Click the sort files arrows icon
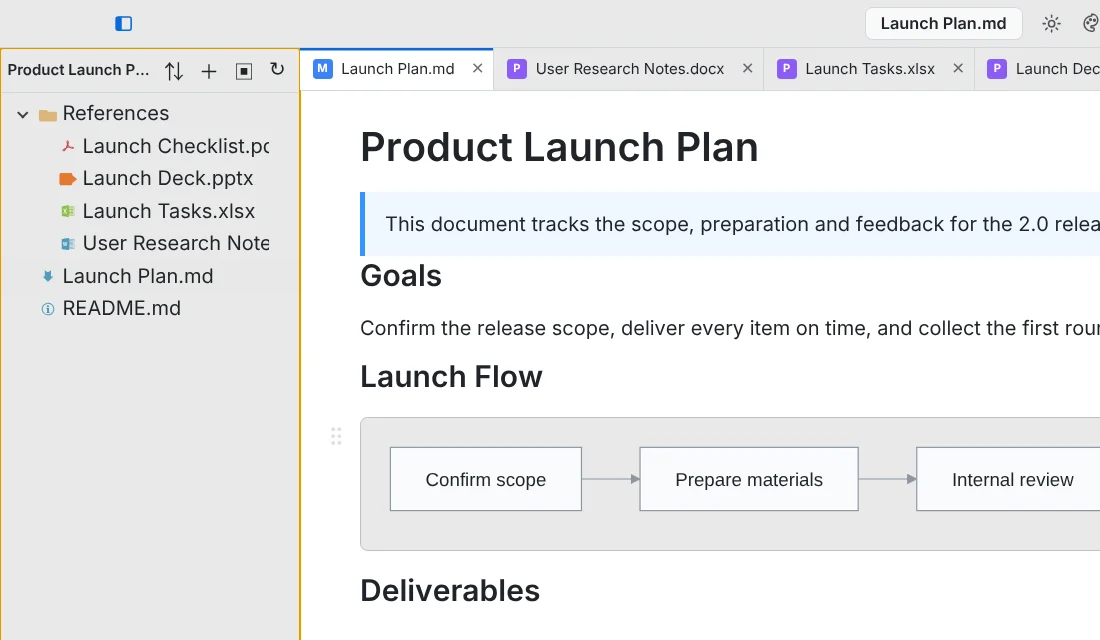1100x640 pixels. (174, 71)
